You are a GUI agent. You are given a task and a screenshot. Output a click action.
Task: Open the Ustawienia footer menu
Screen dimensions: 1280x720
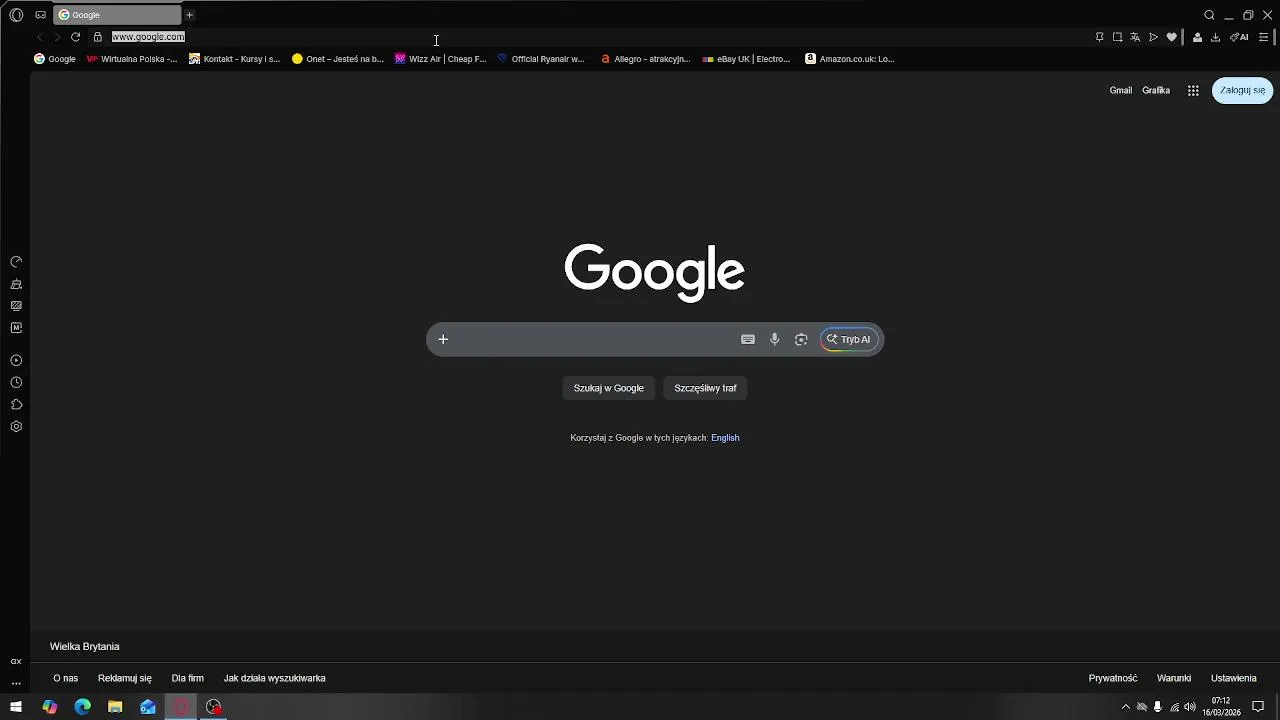point(1234,678)
